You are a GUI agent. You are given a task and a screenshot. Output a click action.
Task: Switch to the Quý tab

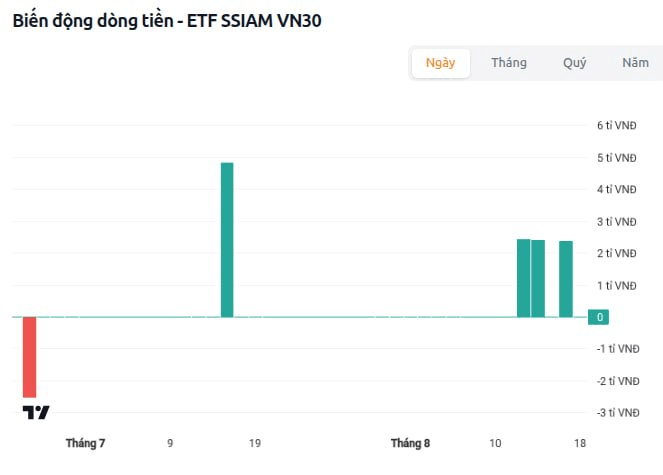pos(574,63)
